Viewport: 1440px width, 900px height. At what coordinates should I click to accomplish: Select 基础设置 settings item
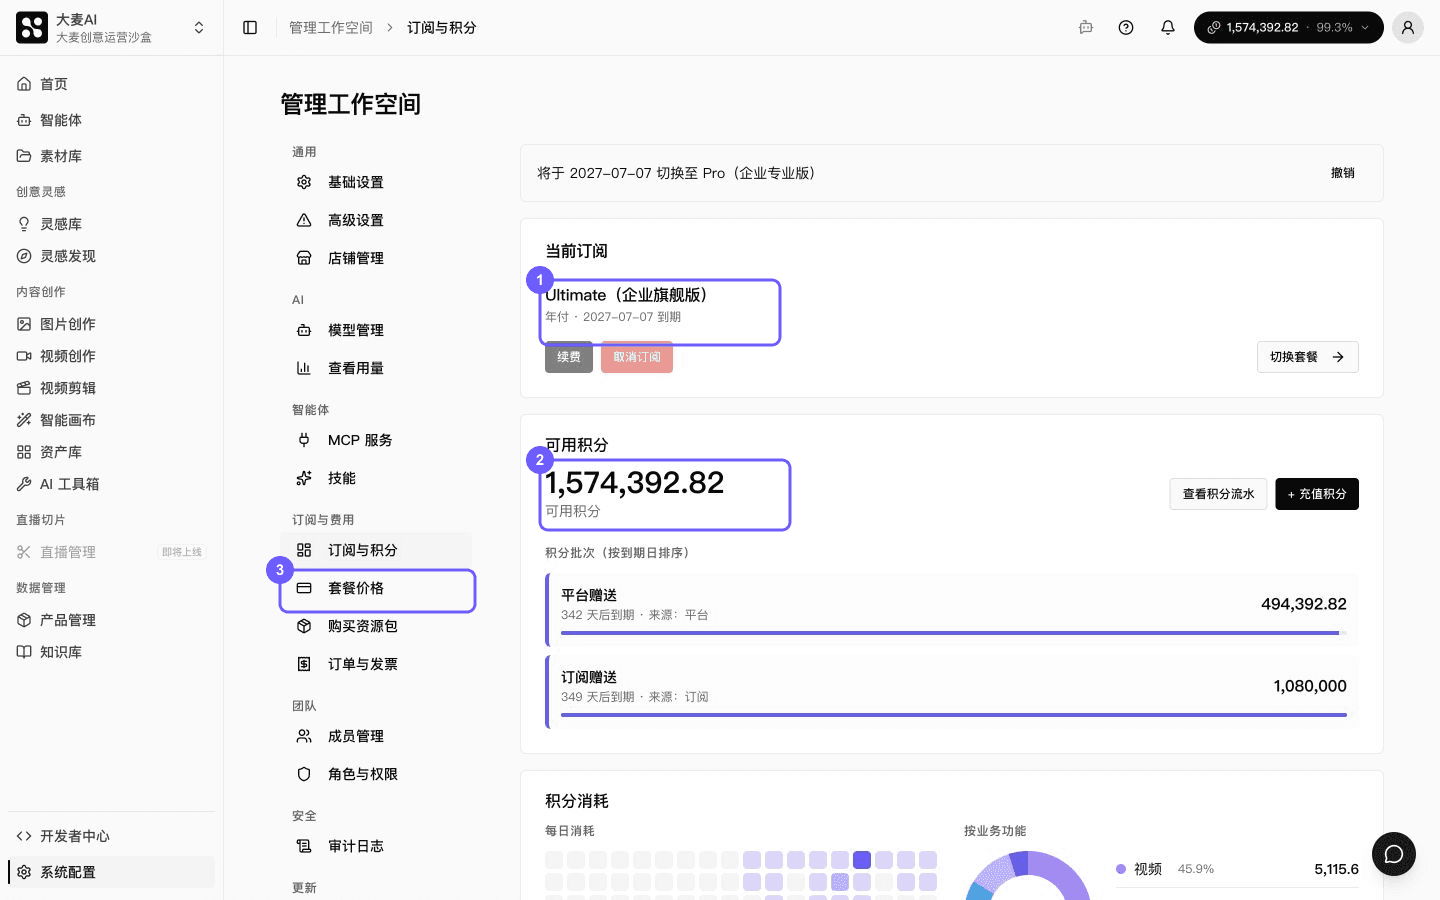tap(376, 182)
